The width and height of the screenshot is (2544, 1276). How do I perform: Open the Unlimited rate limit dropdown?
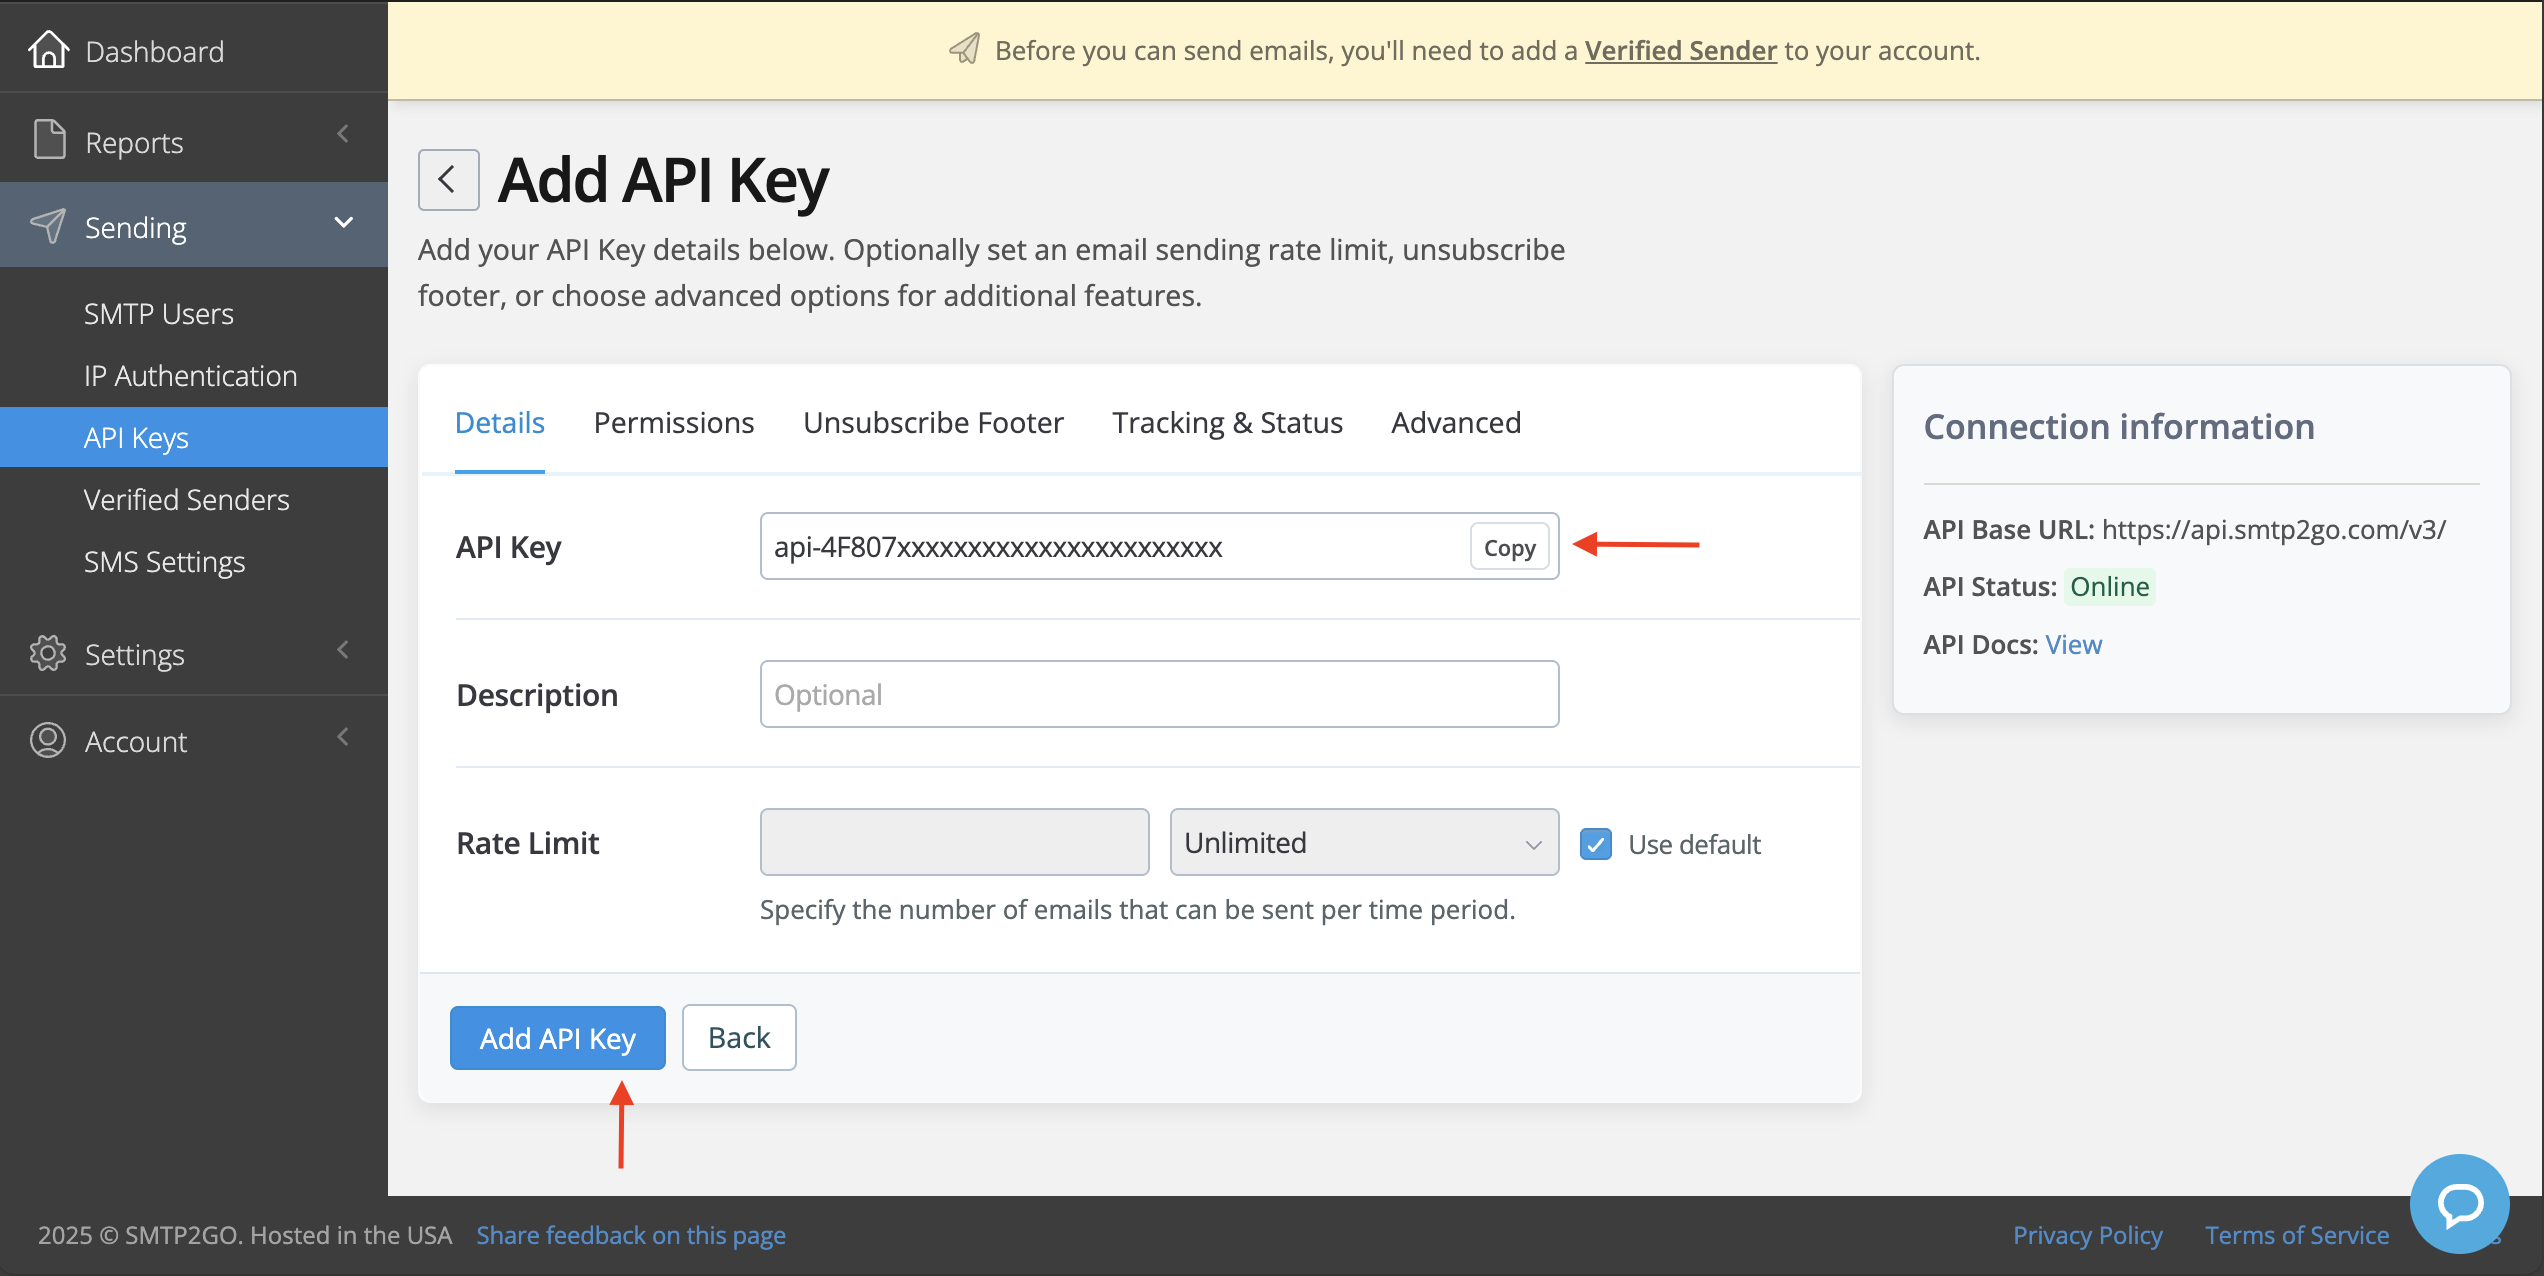tap(1363, 842)
